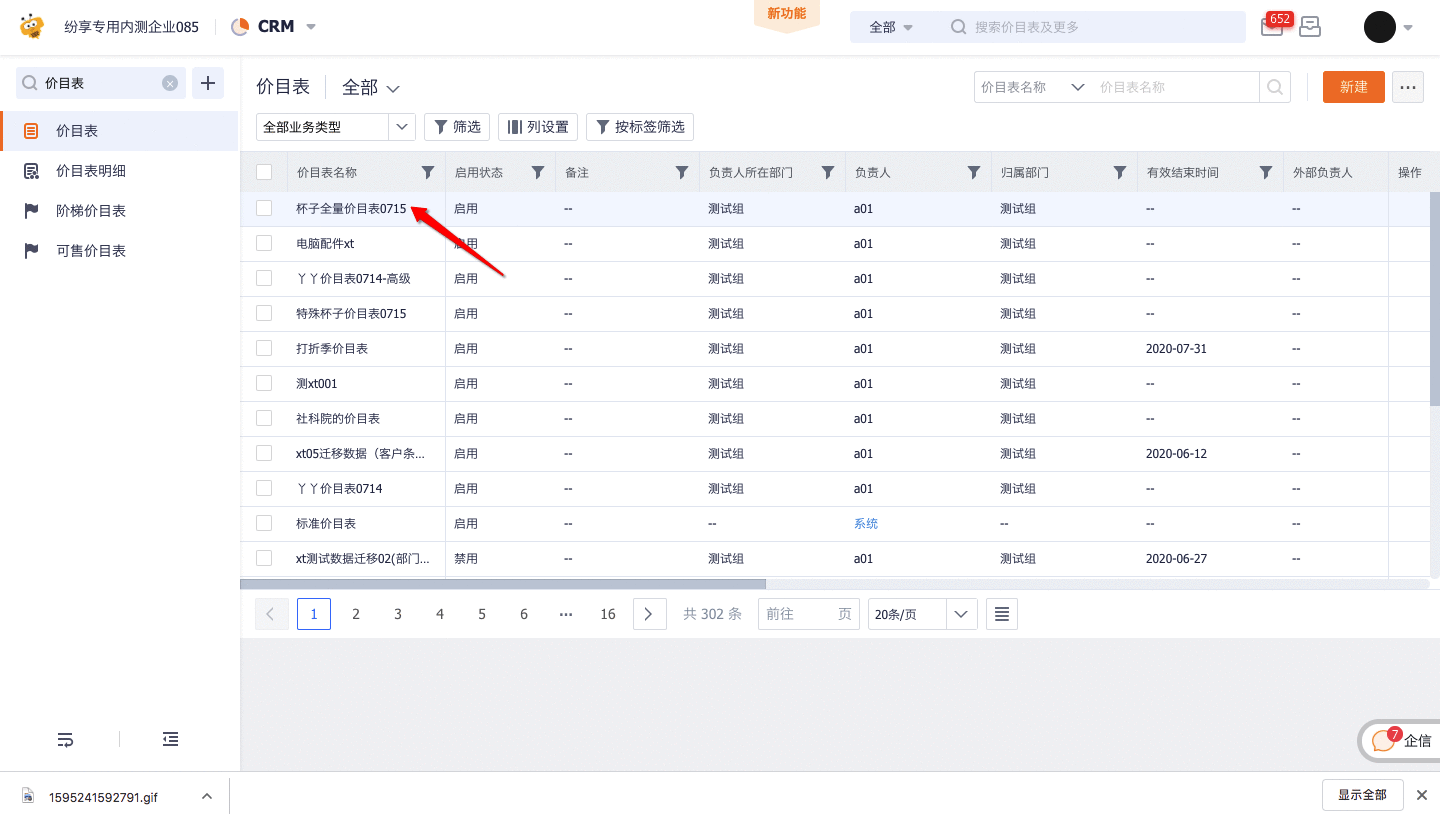The width and height of the screenshot is (1440, 821).
Task: Select checkbox for 电脑配件xt row
Action: pos(264,243)
